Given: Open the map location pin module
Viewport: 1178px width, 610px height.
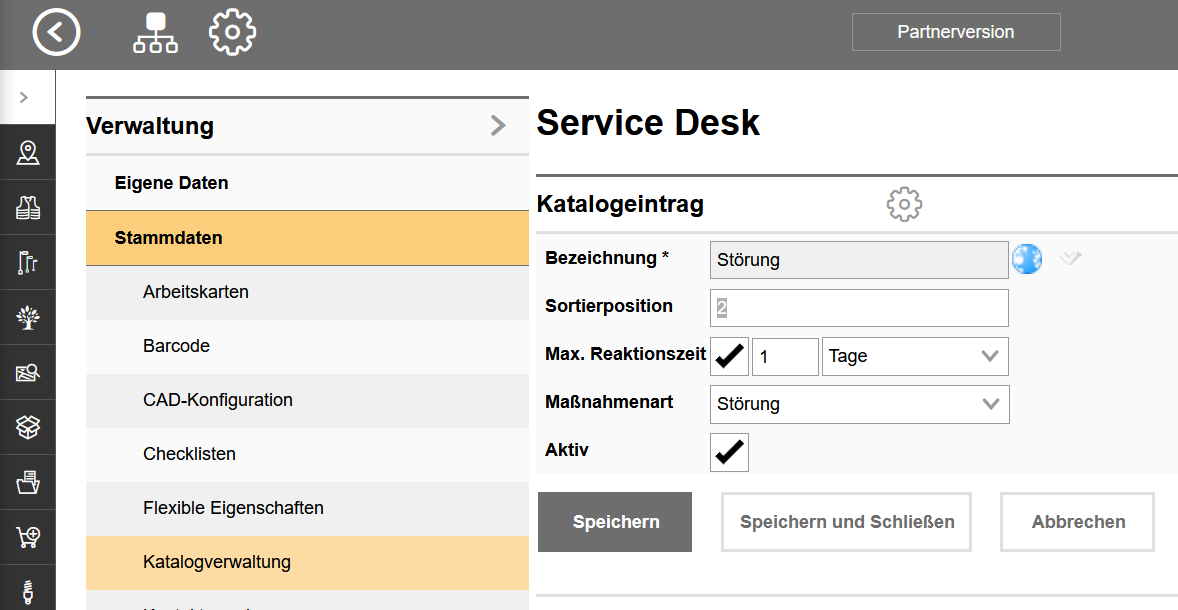Looking at the screenshot, I should point(28,152).
